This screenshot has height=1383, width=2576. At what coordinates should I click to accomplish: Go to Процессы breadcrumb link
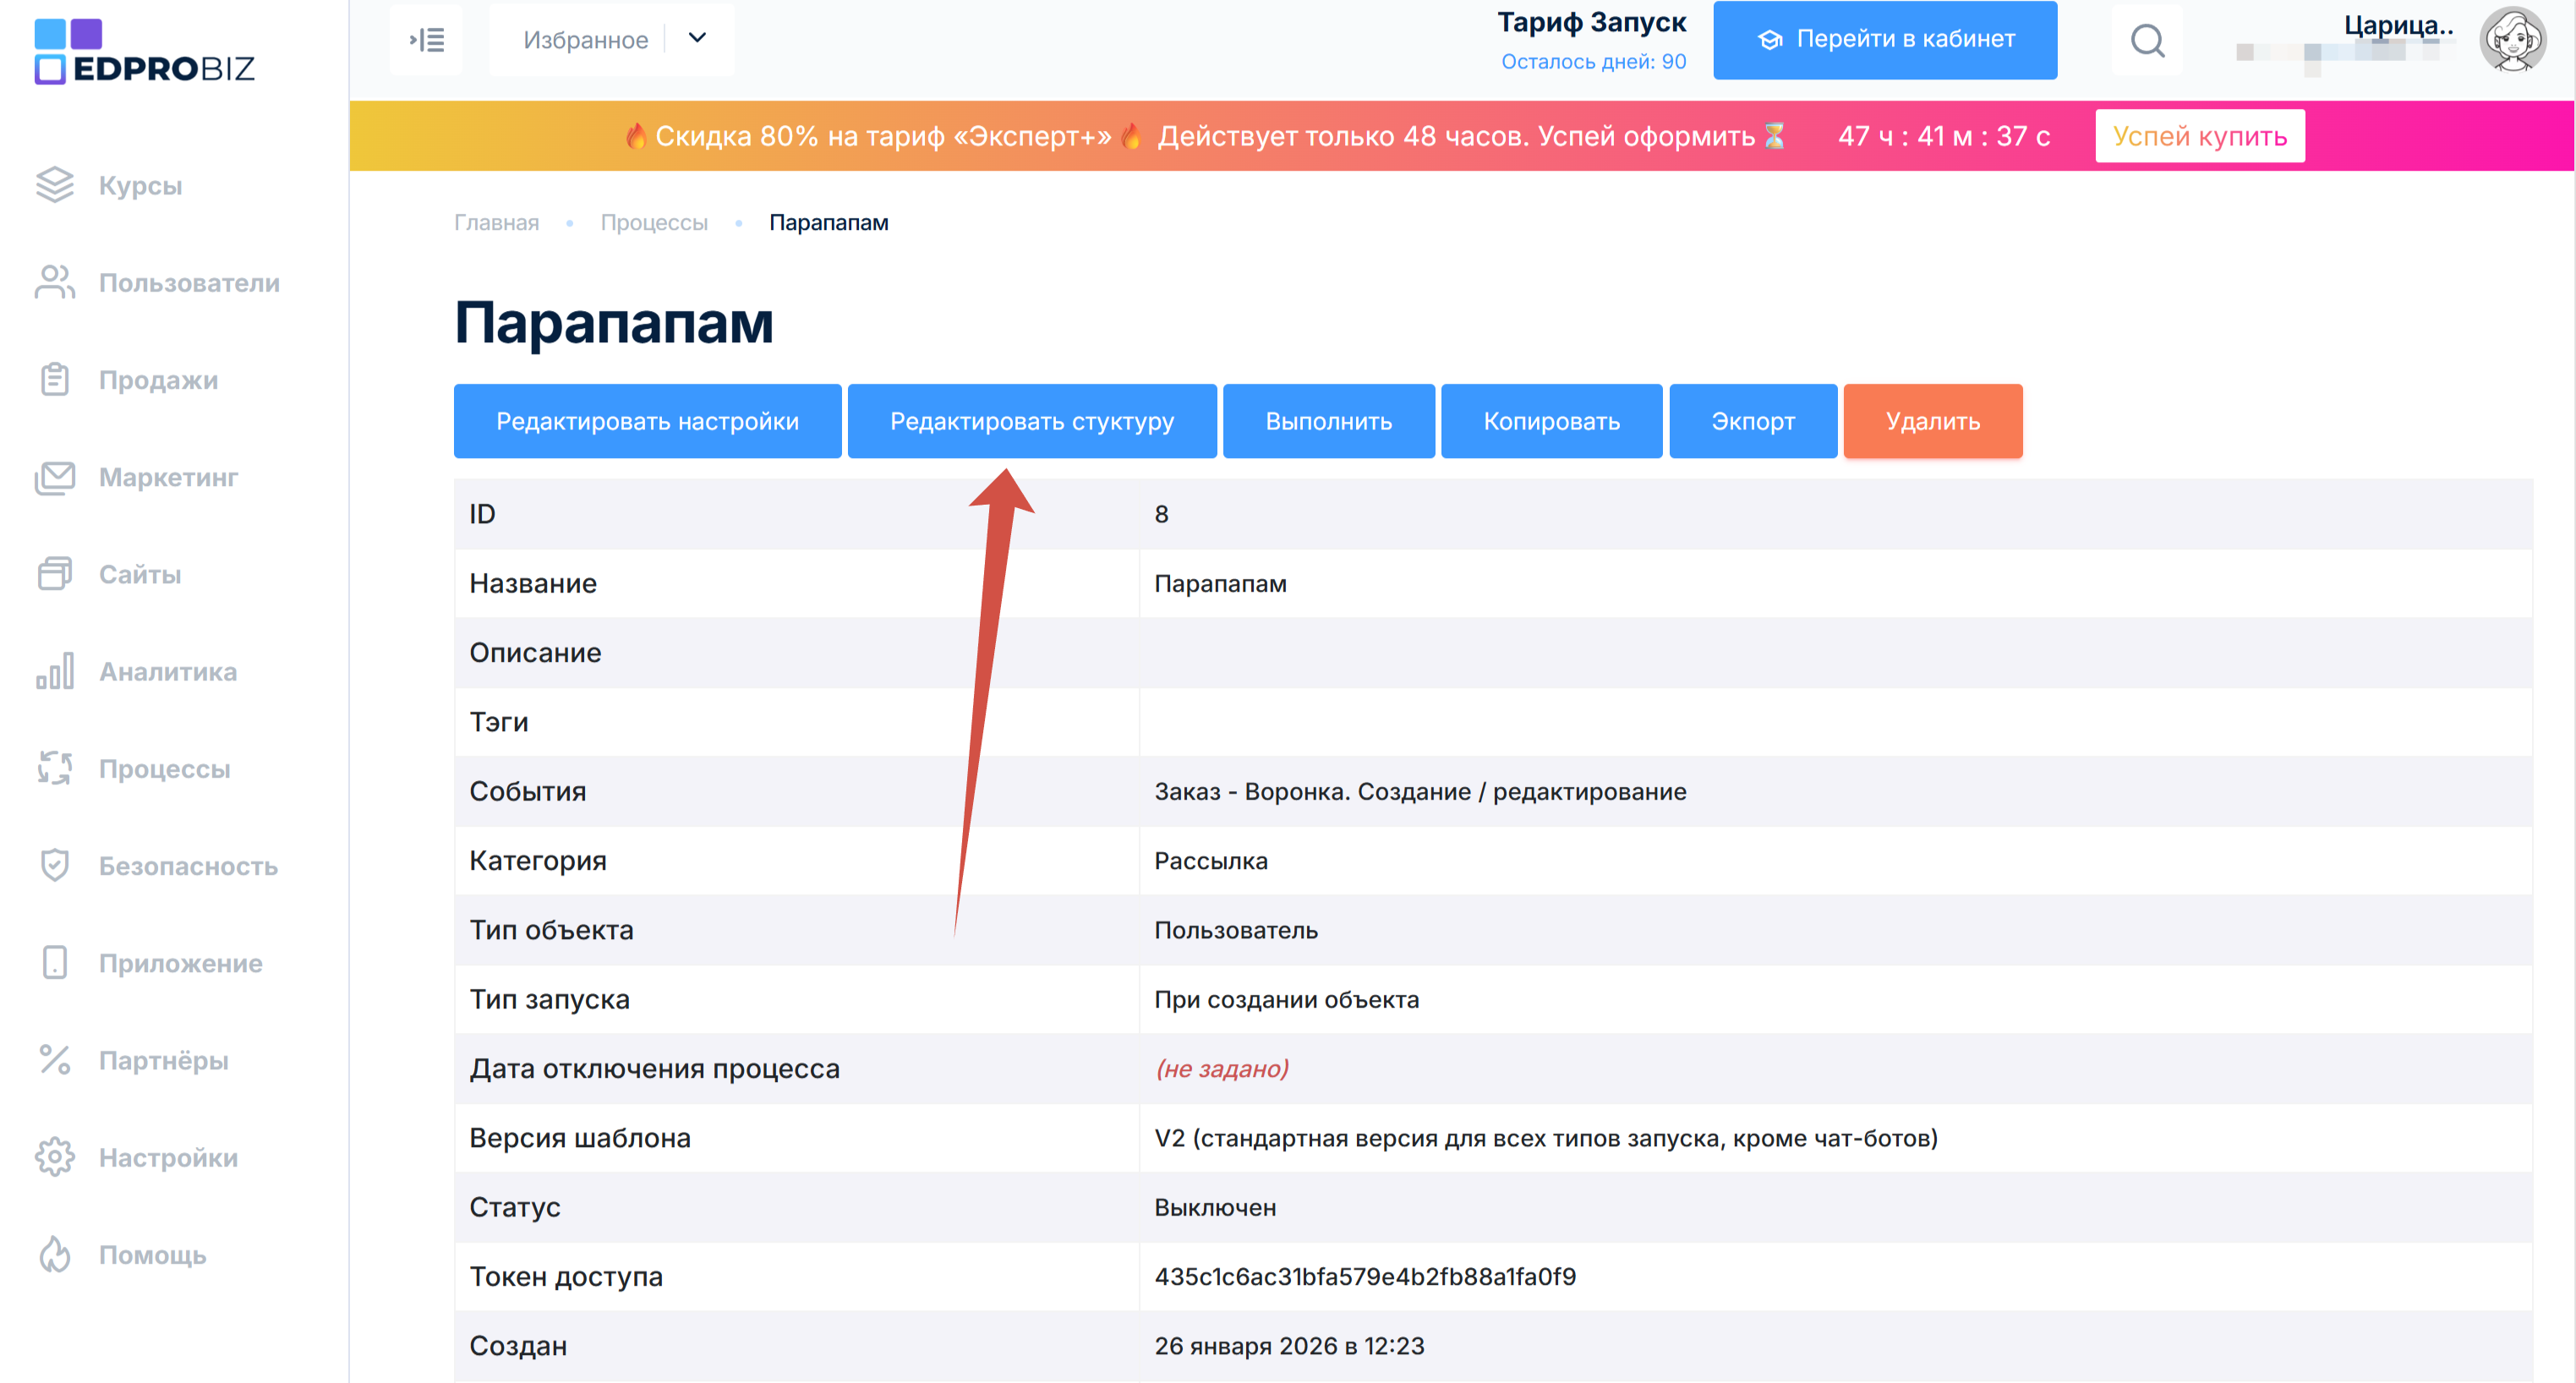tap(653, 222)
